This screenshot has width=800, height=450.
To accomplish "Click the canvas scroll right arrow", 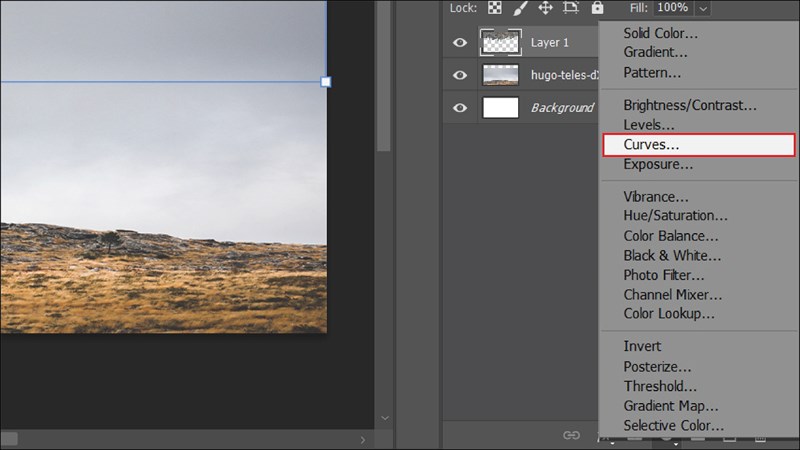I will point(362,439).
